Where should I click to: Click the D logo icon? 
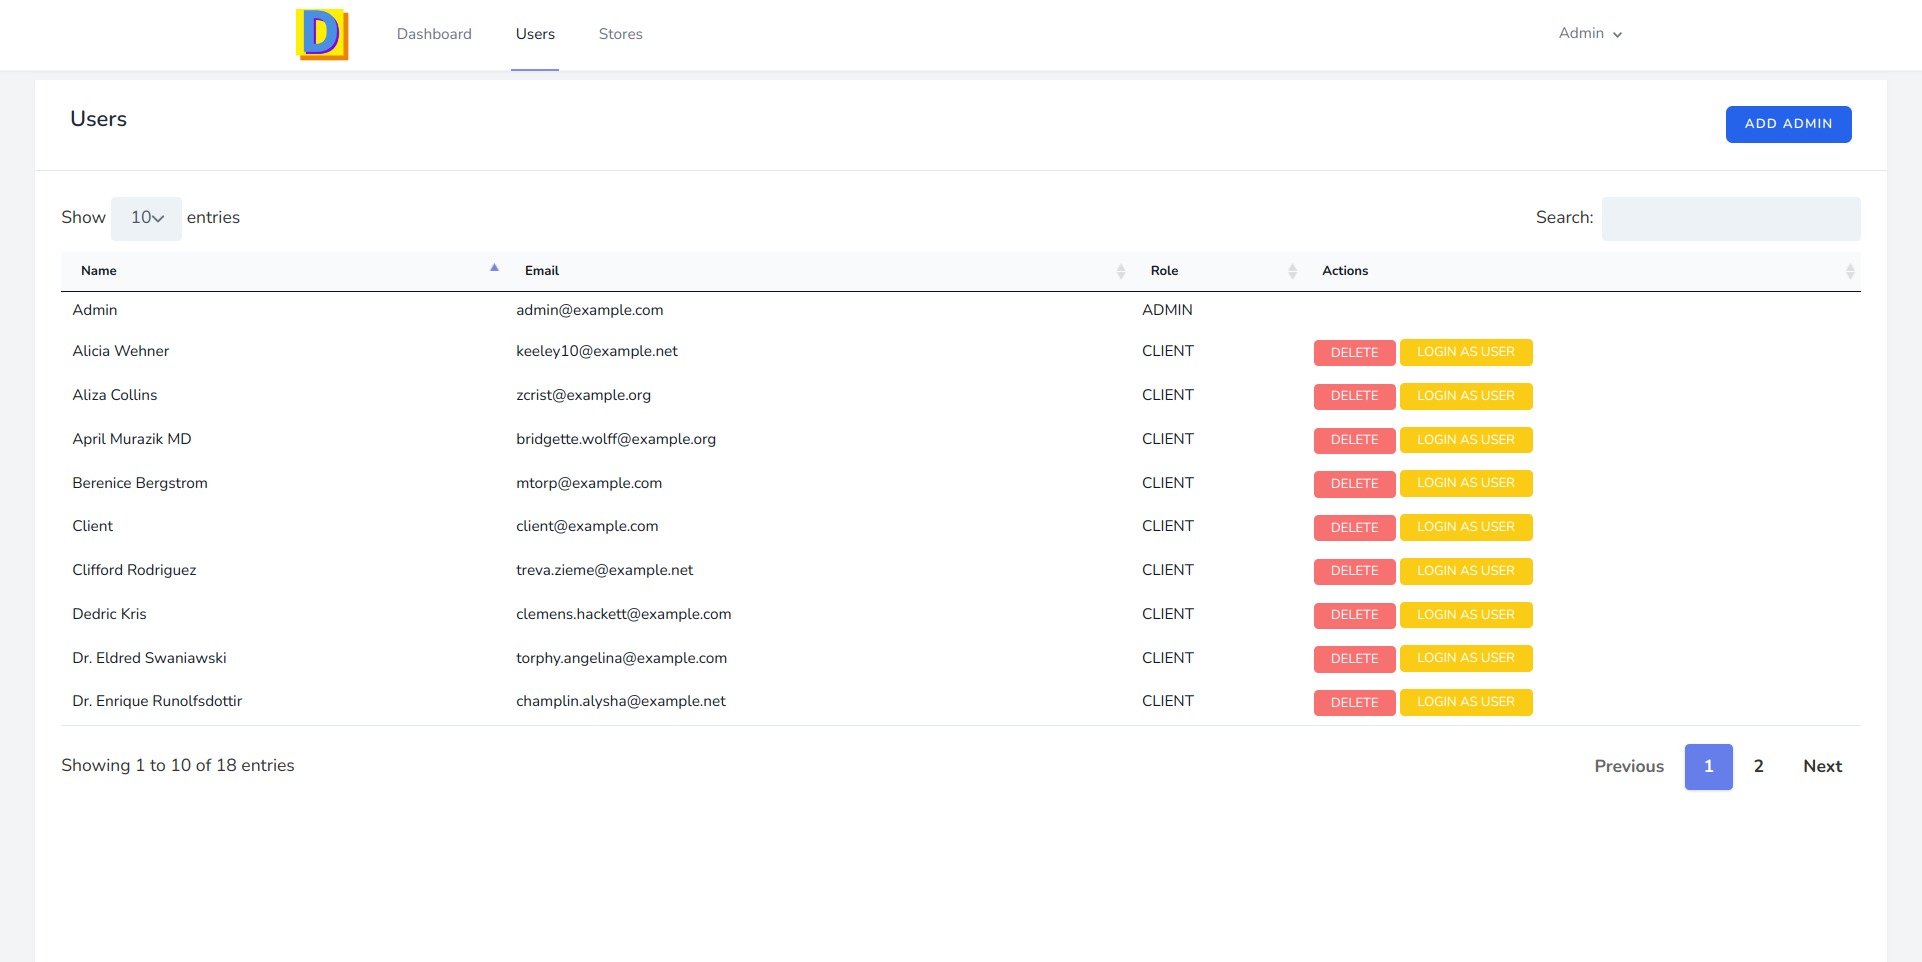coord(322,35)
